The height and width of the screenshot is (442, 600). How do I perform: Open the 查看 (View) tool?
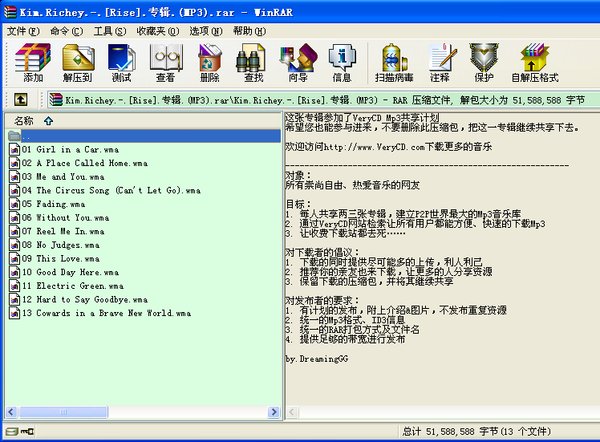pyautogui.click(x=166, y=63)
